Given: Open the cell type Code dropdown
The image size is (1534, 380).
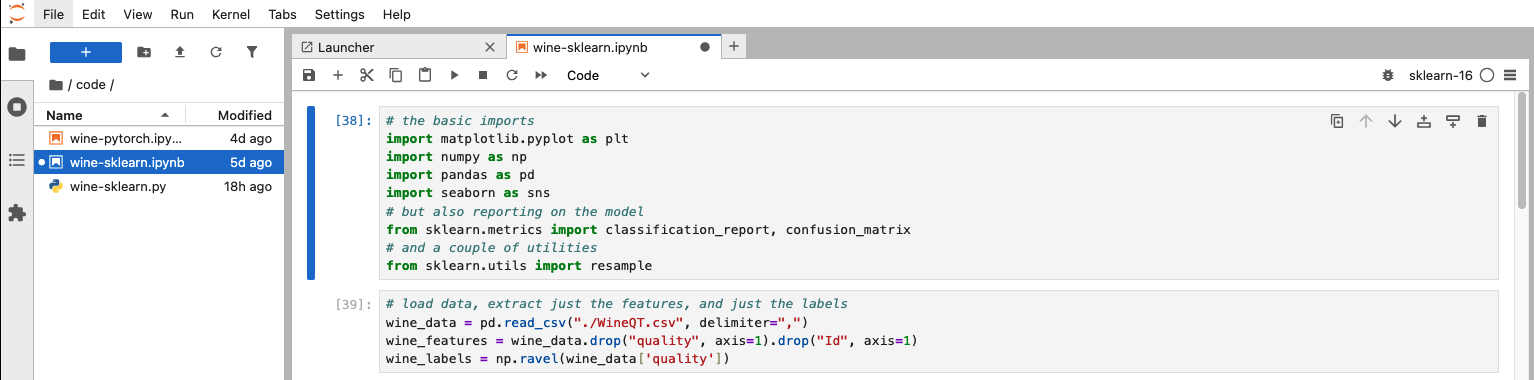Looking at the screenshot, I should pos(608,75).
